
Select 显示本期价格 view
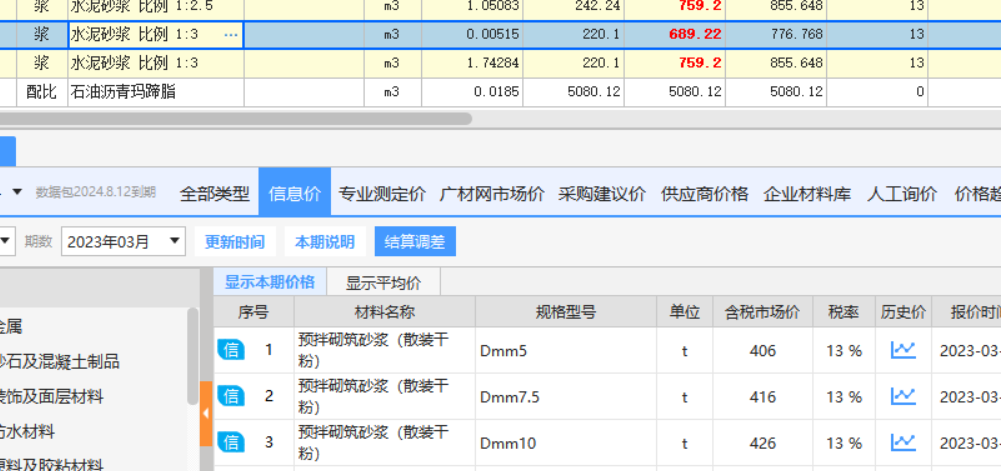tap(269, 281)
